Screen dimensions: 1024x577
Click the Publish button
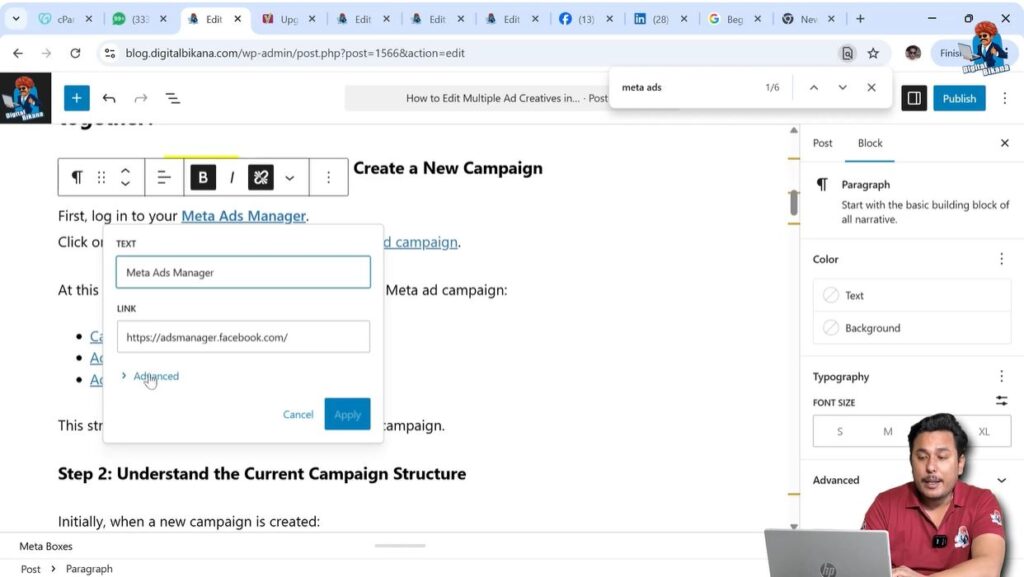coord(958,98)
